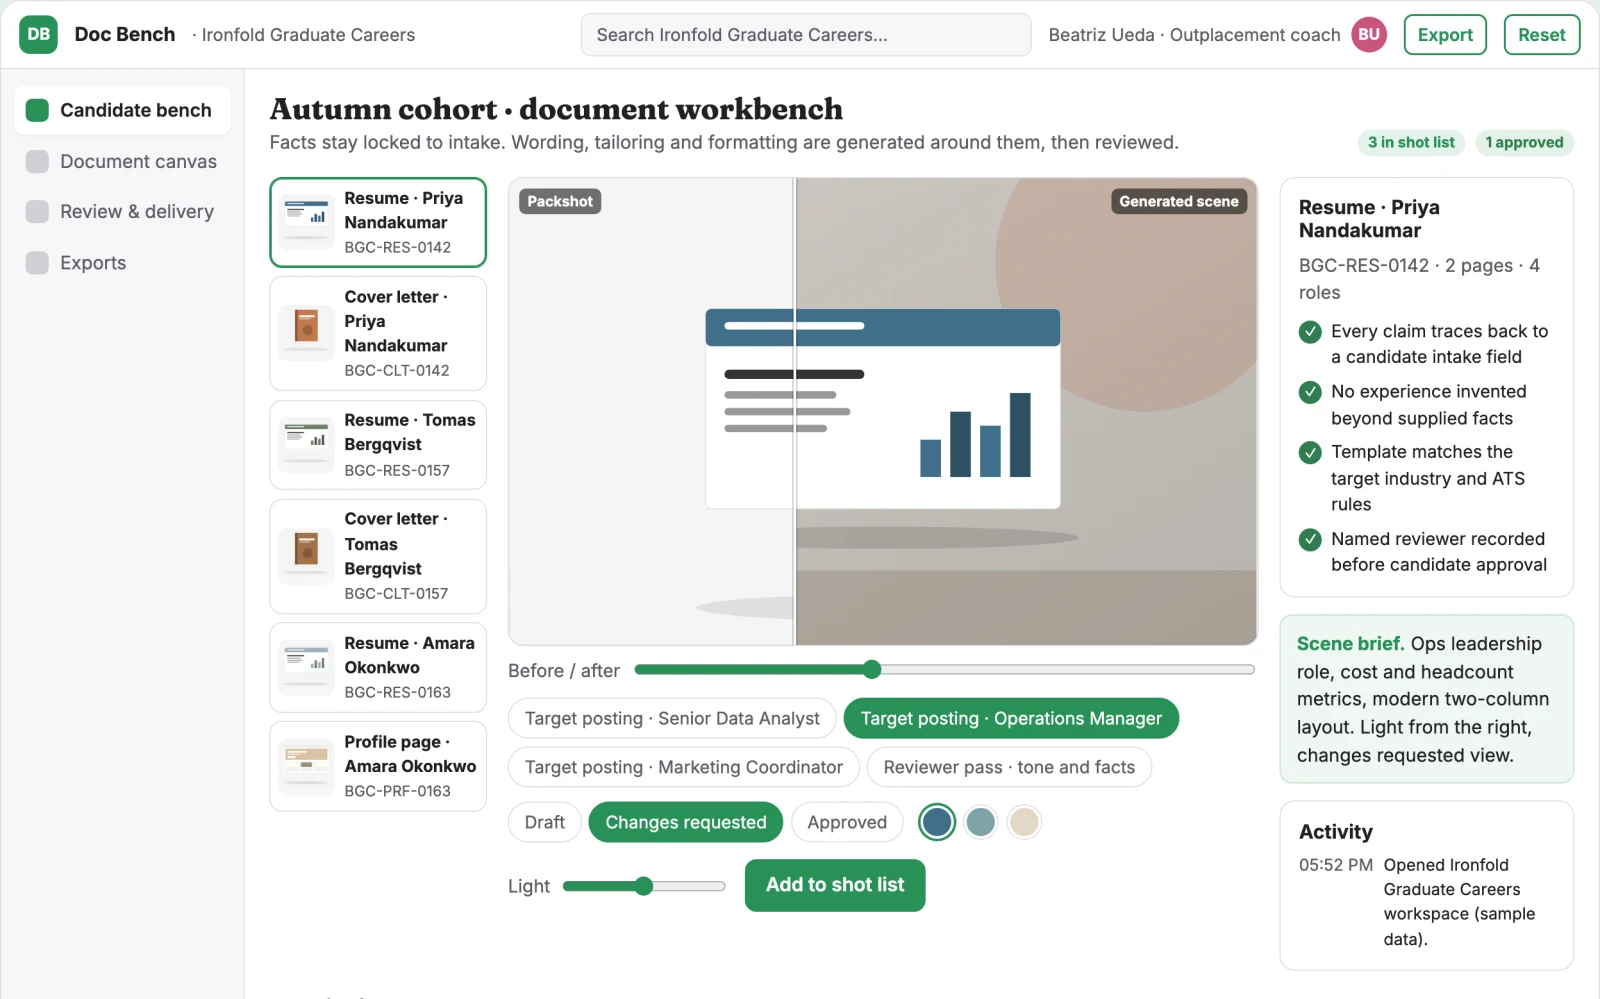Image resolution: width=1600 pixels, height=999 pixels.
Task: Click the Export button
Action: 1445,35
